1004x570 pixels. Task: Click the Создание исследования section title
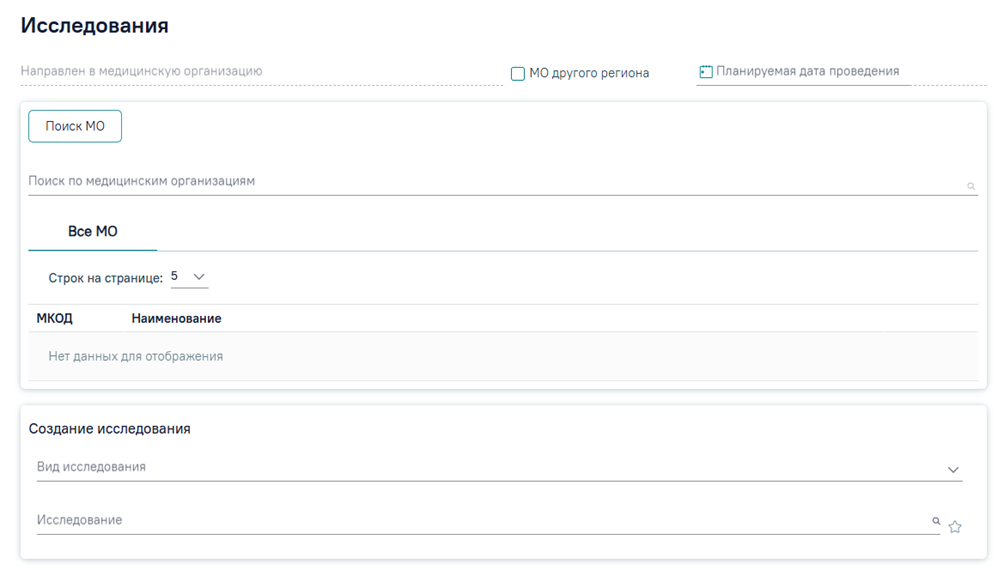[x=109, y=429]
